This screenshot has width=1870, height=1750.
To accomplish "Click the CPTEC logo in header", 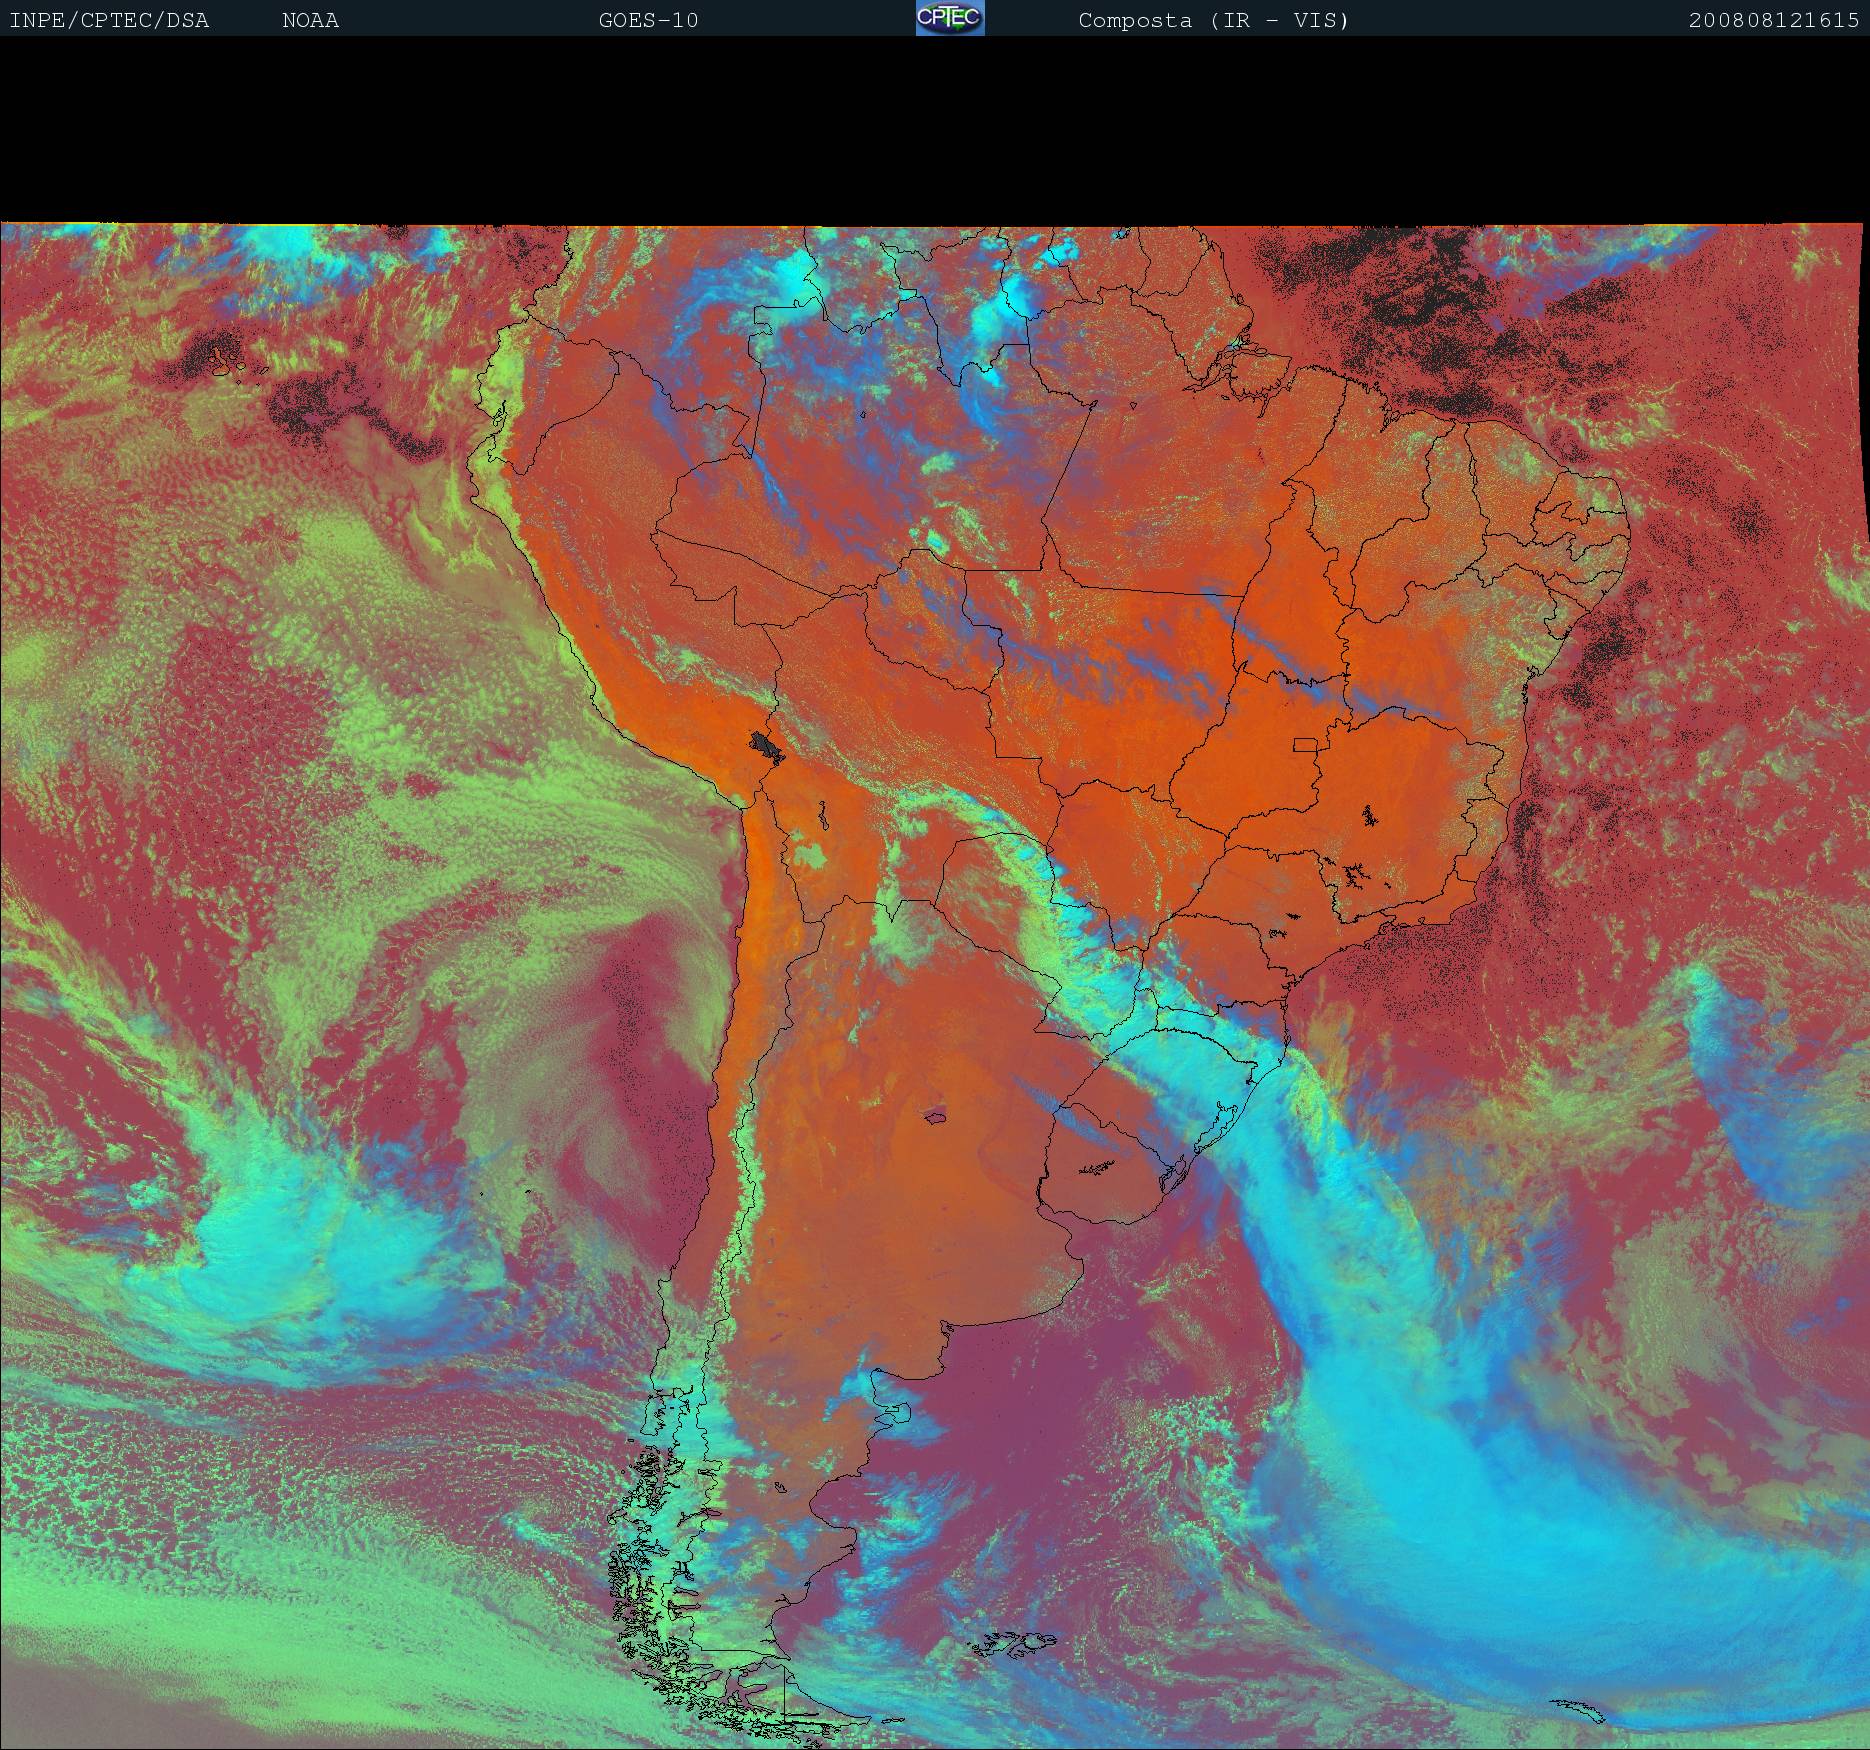I will [x=950, y=19].
